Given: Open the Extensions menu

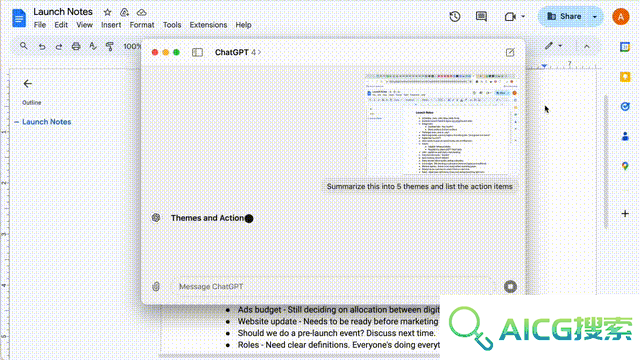Looking at the screenshot, I should pos(208,25).
